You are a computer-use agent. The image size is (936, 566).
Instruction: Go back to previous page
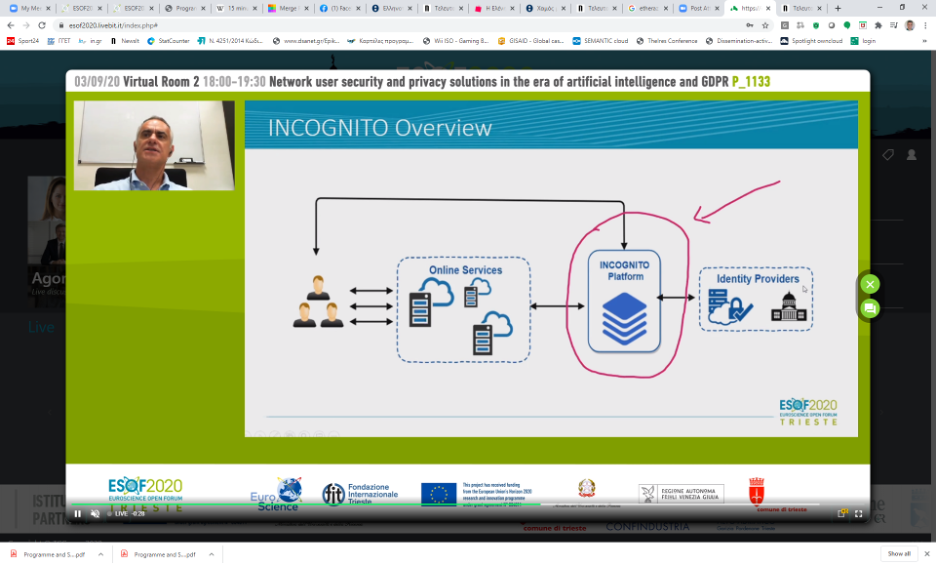[x=11, y=25]
